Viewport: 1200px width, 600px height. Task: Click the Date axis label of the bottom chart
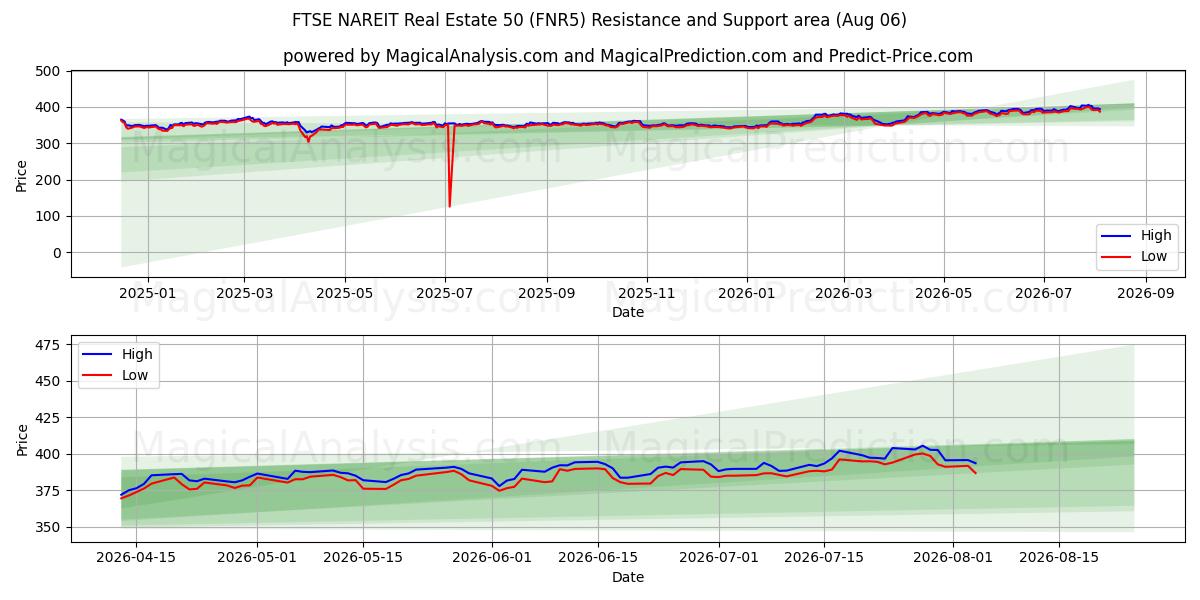click(x=628, y=577)
